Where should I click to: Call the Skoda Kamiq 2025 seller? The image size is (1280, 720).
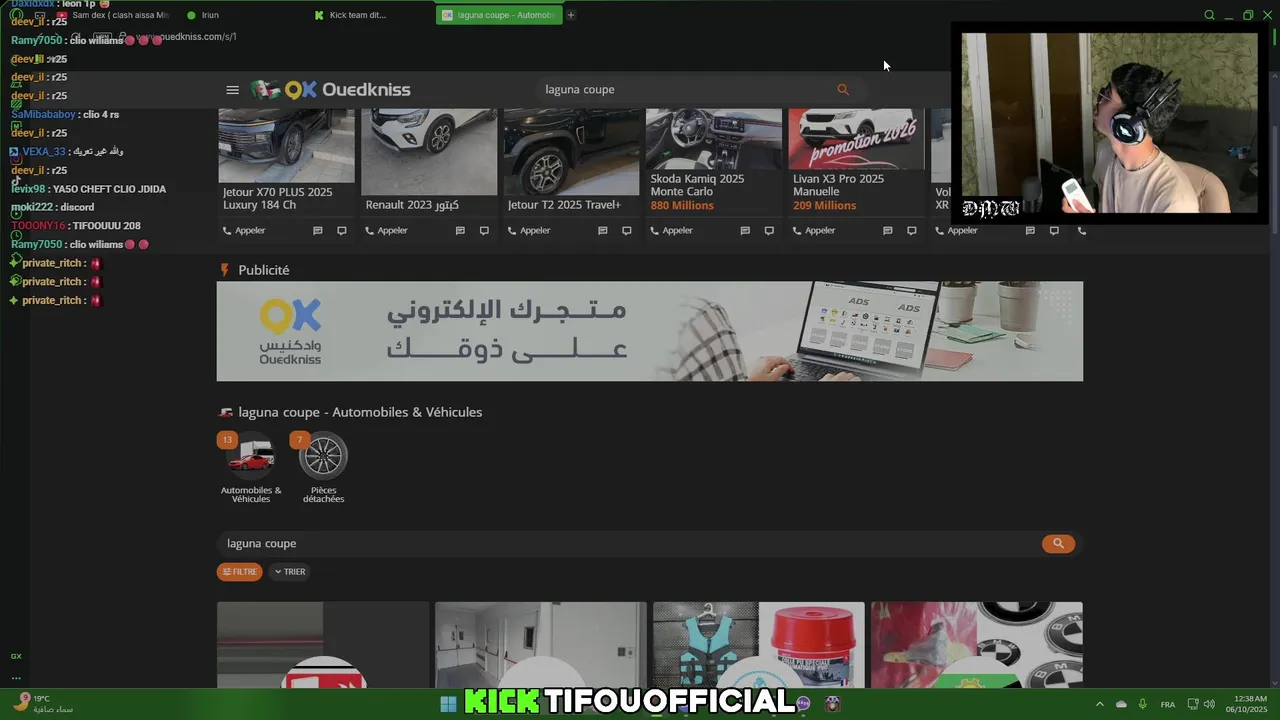coord(671,231)
